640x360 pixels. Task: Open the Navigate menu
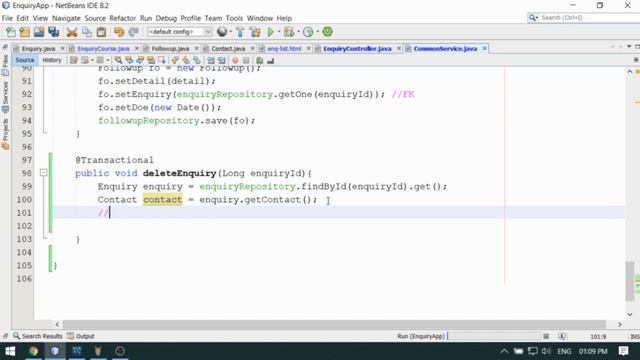click(x=66, y=18)
